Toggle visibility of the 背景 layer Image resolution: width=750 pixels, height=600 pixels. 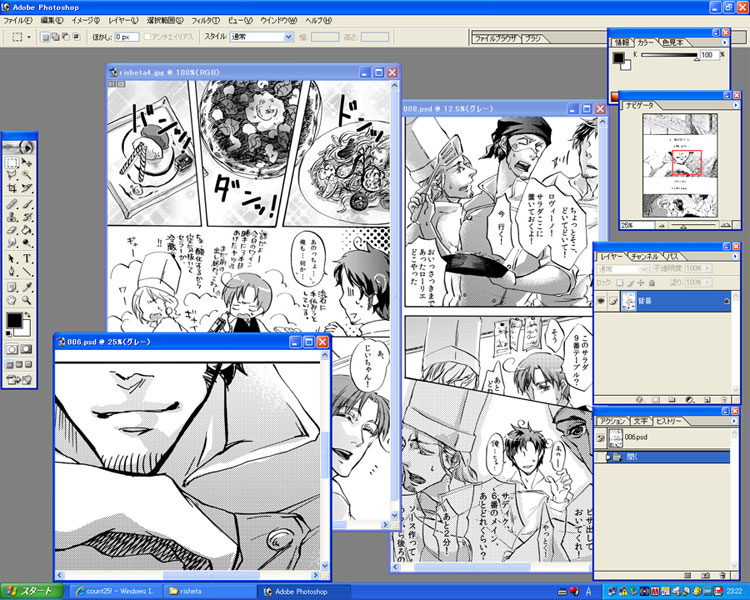[601, 301]
